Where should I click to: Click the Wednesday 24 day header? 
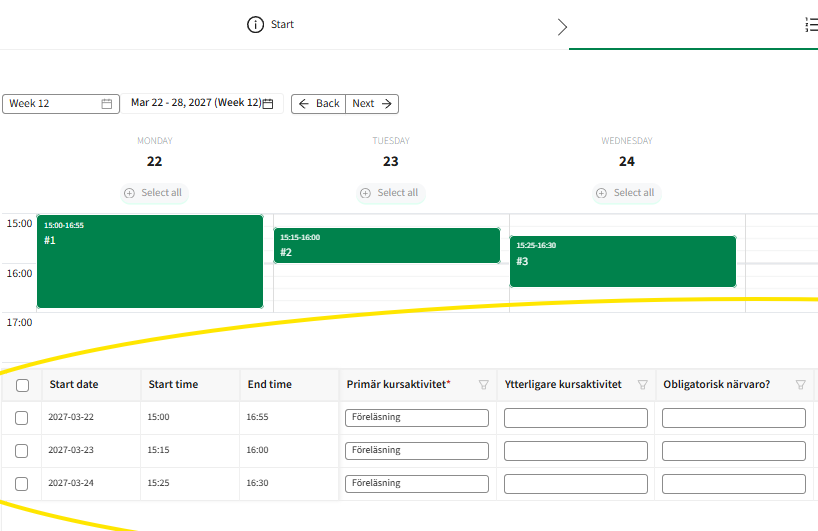pos(627,152)
